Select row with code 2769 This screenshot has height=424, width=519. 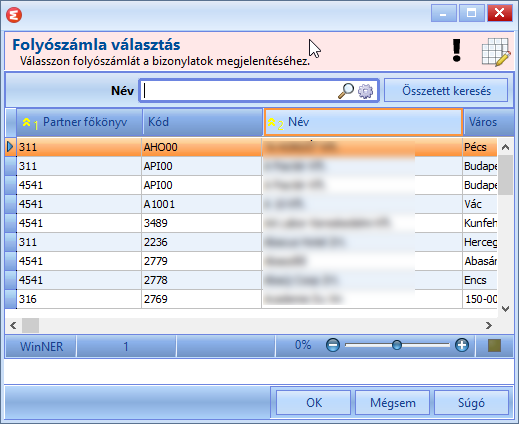[x=251, y=299]
